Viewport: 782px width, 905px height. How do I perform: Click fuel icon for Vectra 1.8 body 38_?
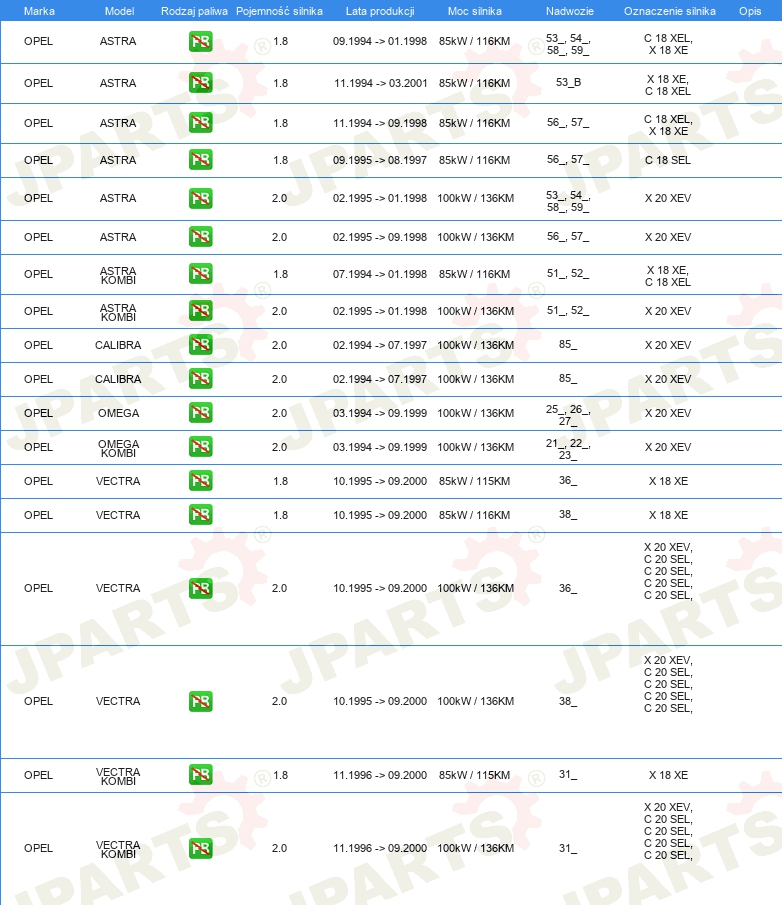click(200, 515)
